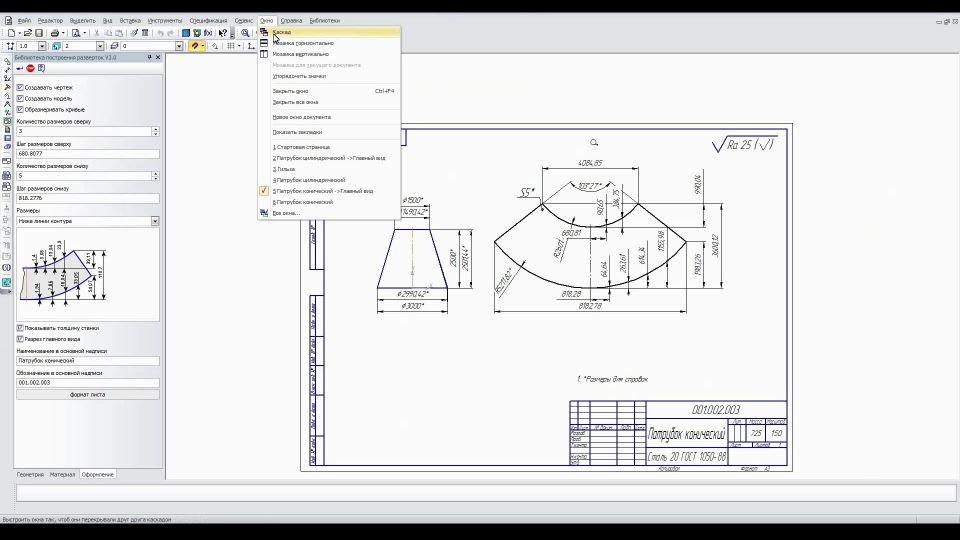Screen dimensions: 960x540
Task: Click the New document icon
Action: [x=10, y=33]
